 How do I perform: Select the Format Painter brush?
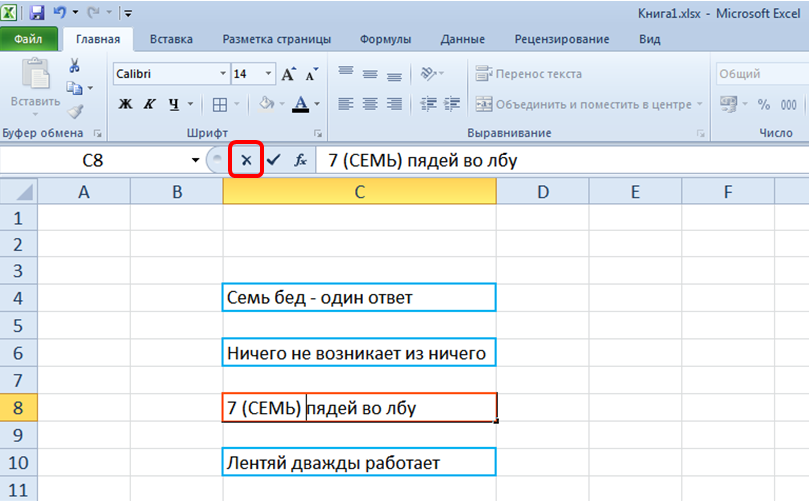pyautogui.click(x=75, y=111)
